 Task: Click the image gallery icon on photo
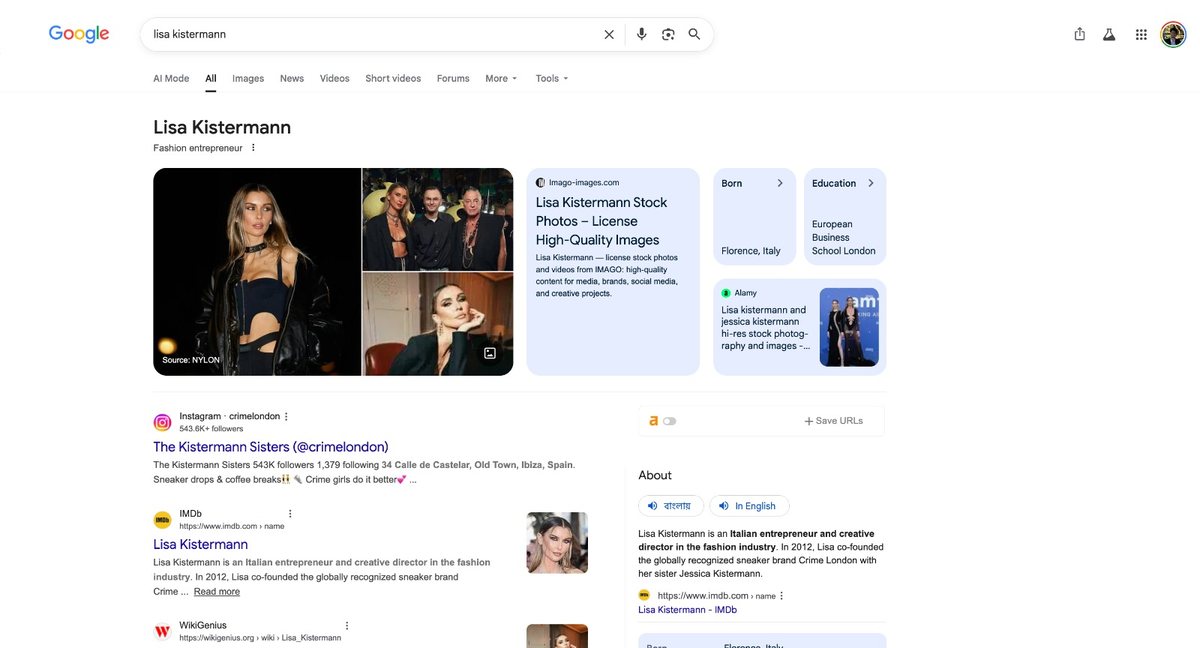pyautogui.click(x=490, y=353)
